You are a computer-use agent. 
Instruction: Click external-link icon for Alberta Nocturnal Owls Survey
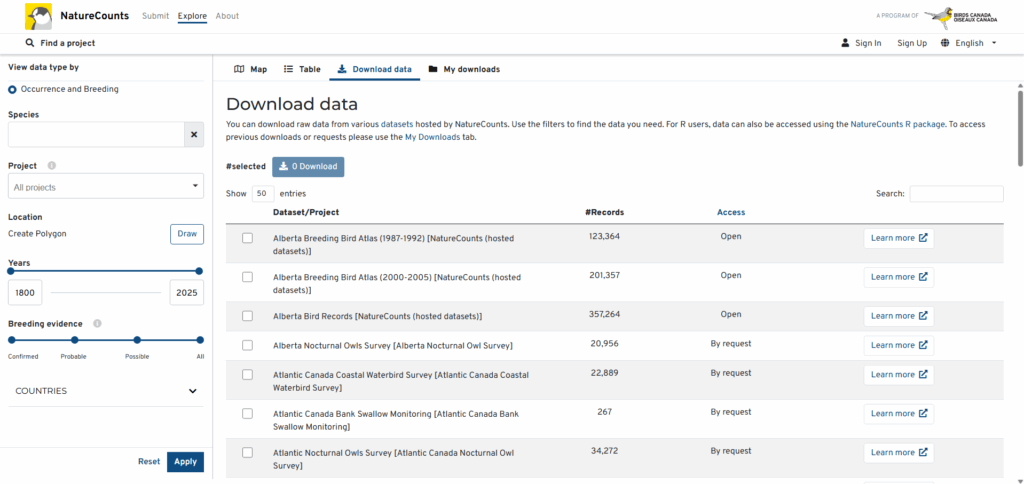pyautogui.click(x=923, y=346)
